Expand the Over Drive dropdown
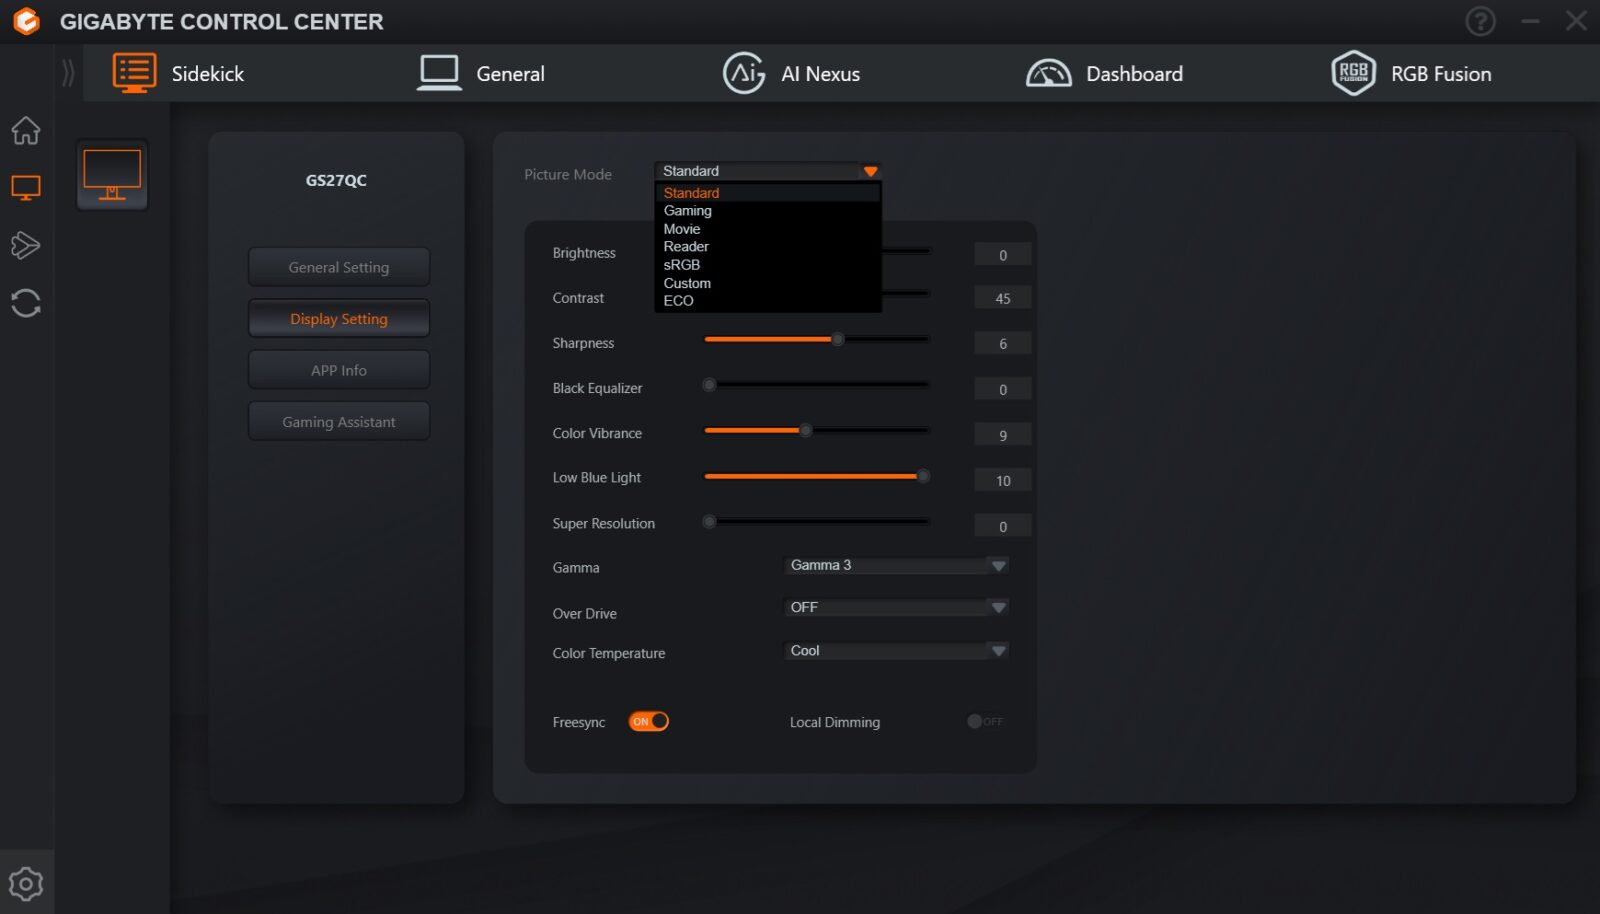1600x914 pixels. tap(895, 608)
